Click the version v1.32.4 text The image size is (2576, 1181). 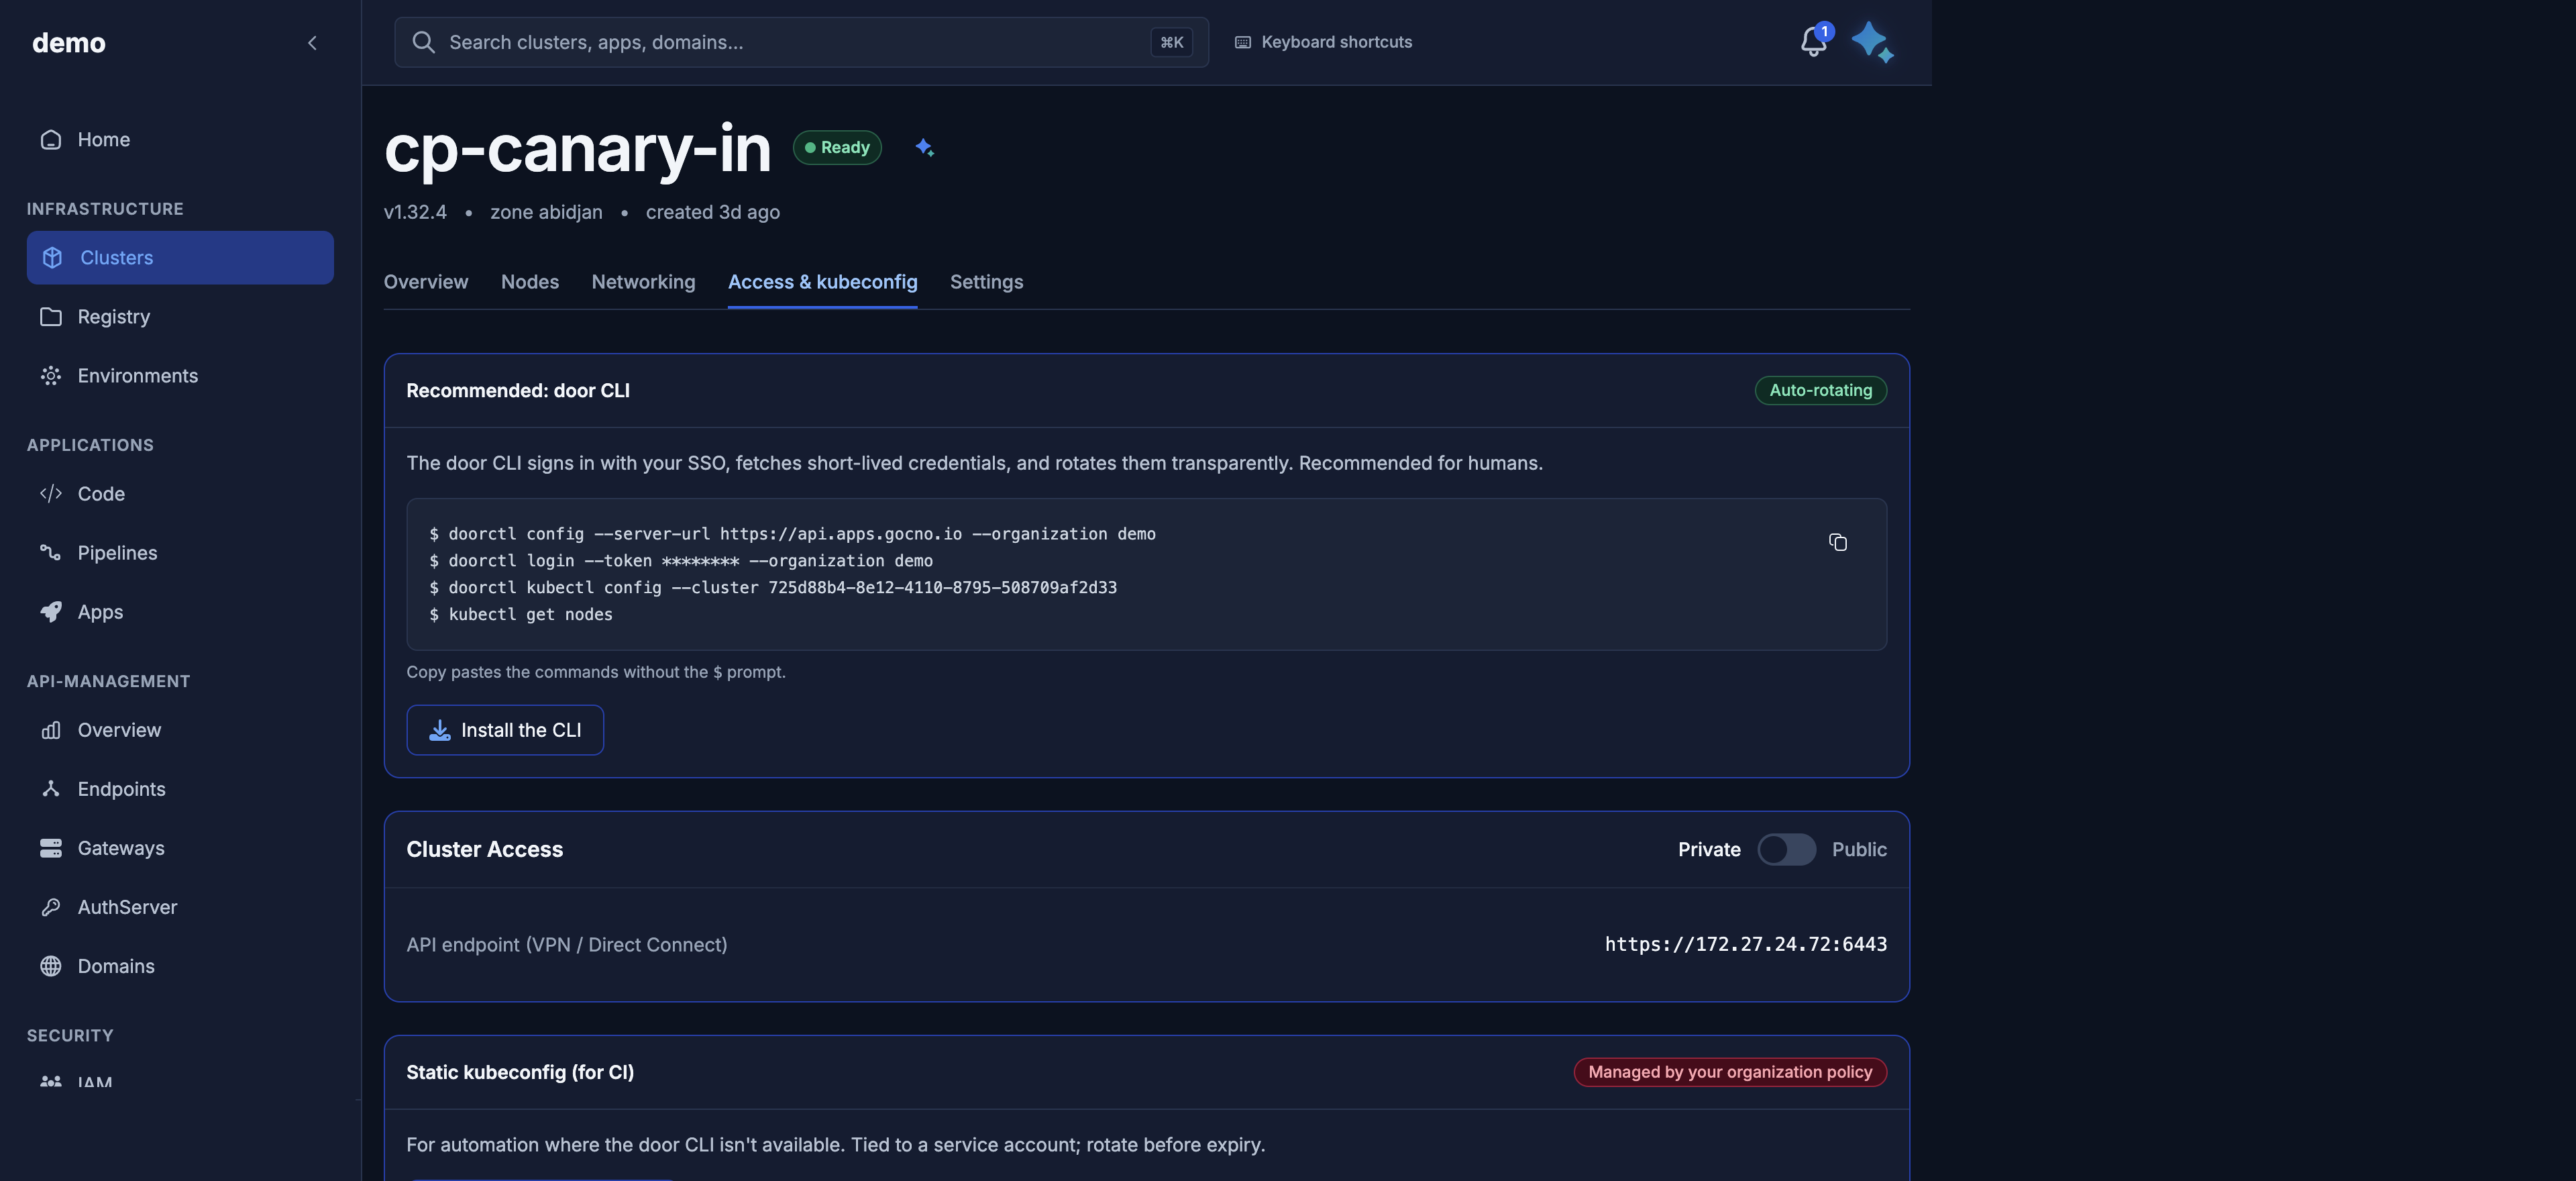[x=415, y=212]
